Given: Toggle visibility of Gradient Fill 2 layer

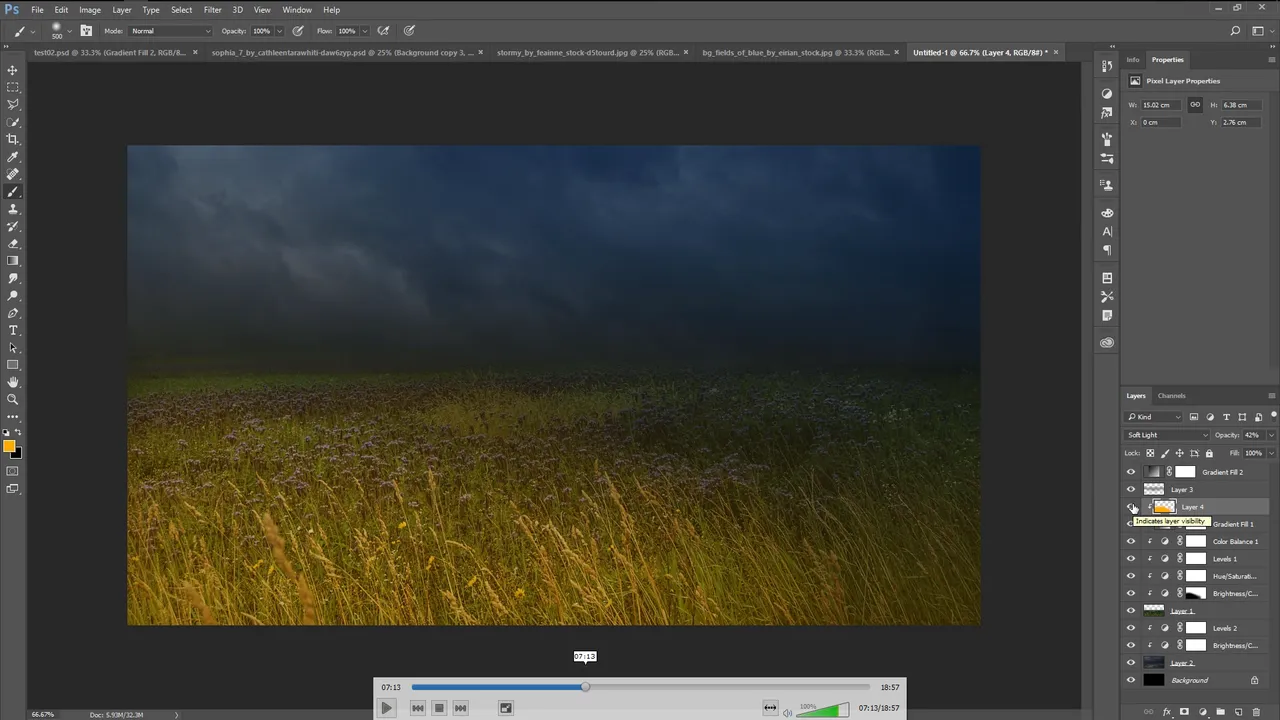Looking at the screenshot, I should pos(1131,472).
